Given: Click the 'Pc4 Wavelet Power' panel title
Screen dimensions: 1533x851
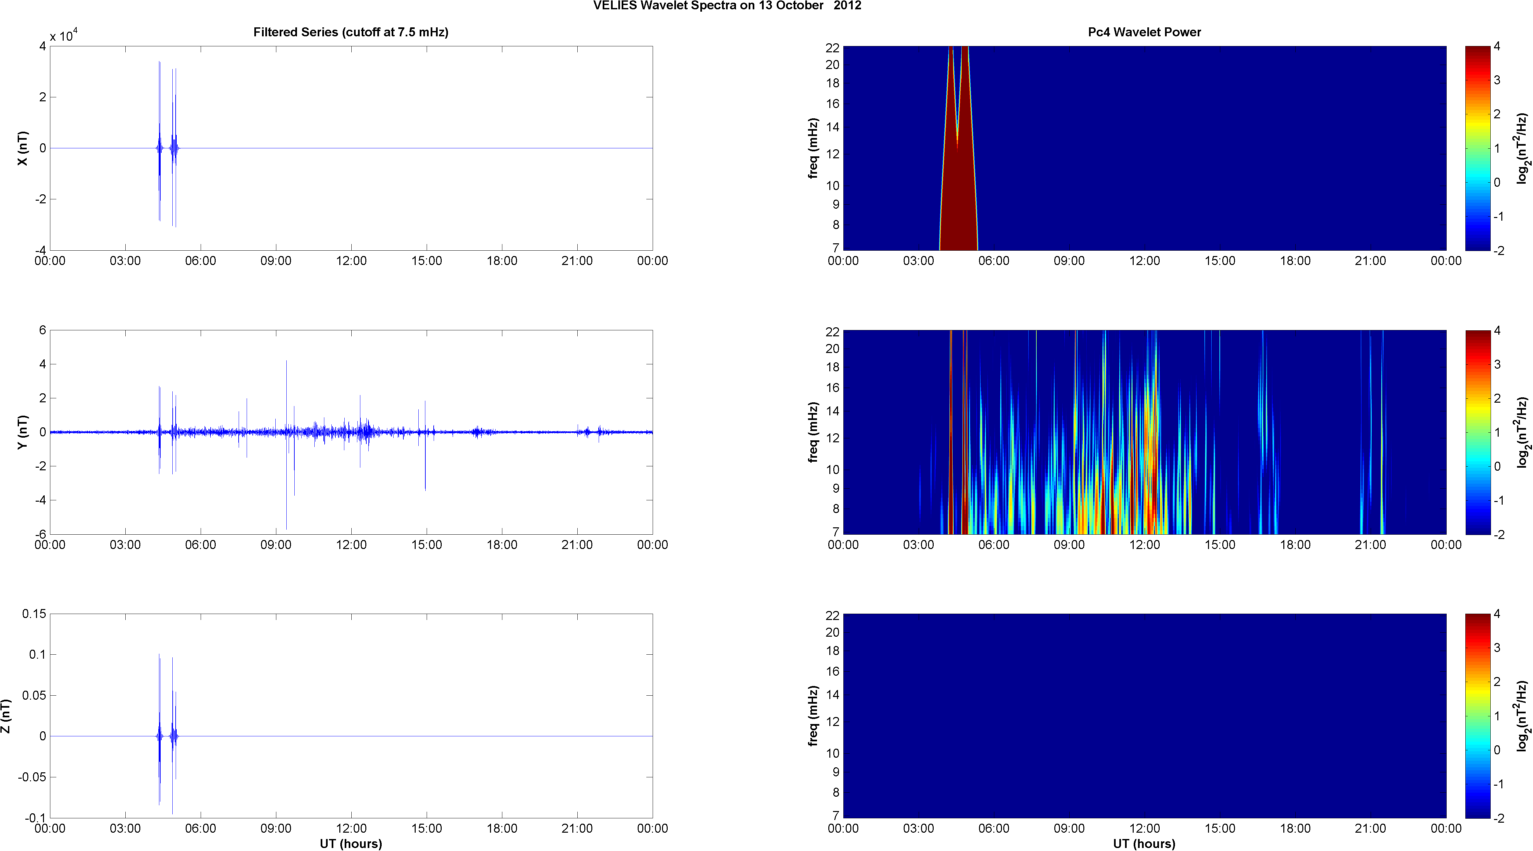Looking at the screenshot, I should click(1144, 32).
